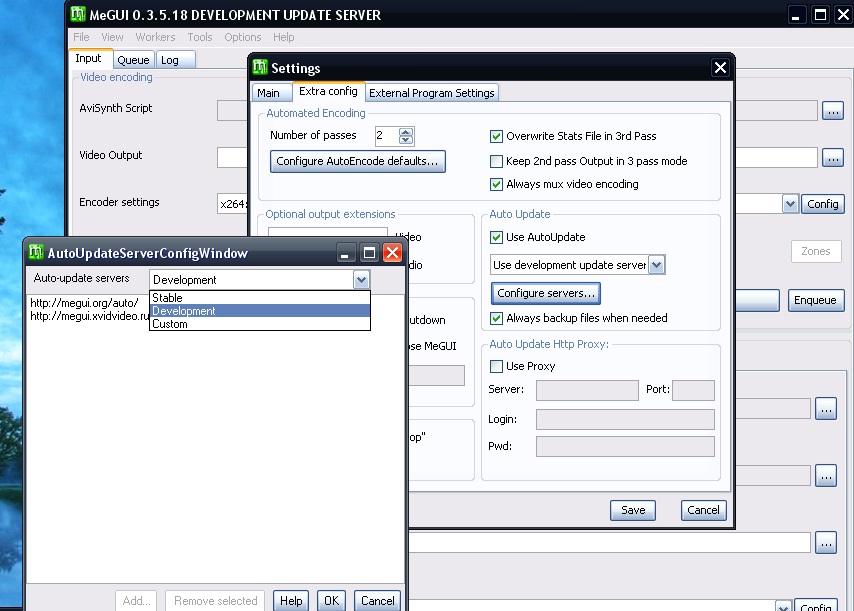This screenshot has width=854, height=611.
Task: Select Stable from the server list
Action: [x=260, y=298]
